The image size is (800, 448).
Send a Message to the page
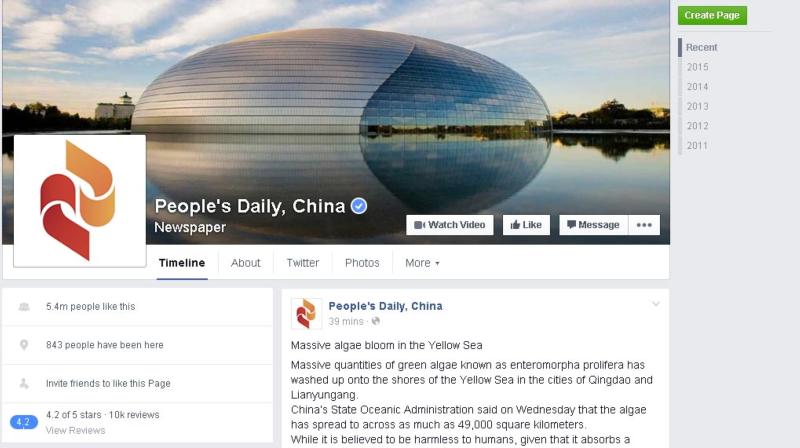pos(593,225)
